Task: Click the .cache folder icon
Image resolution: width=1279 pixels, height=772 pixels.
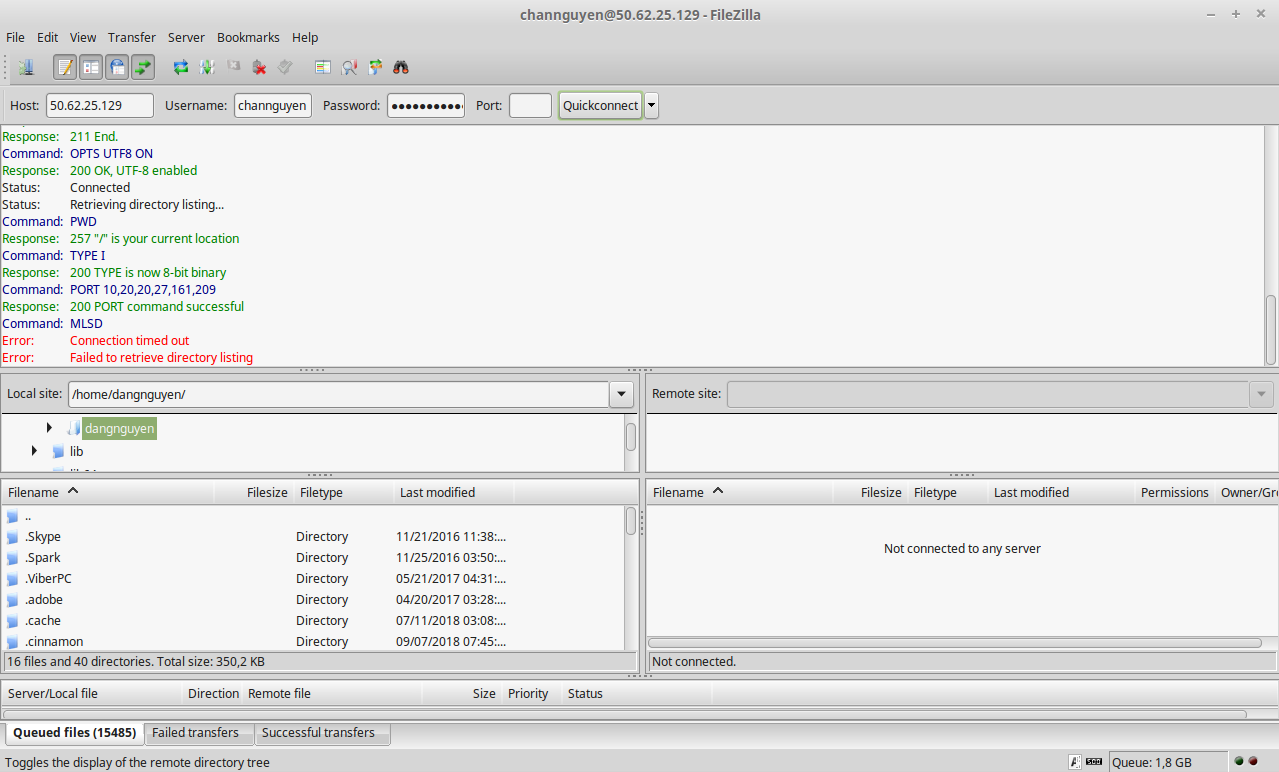Action: [x=13, y=621]
